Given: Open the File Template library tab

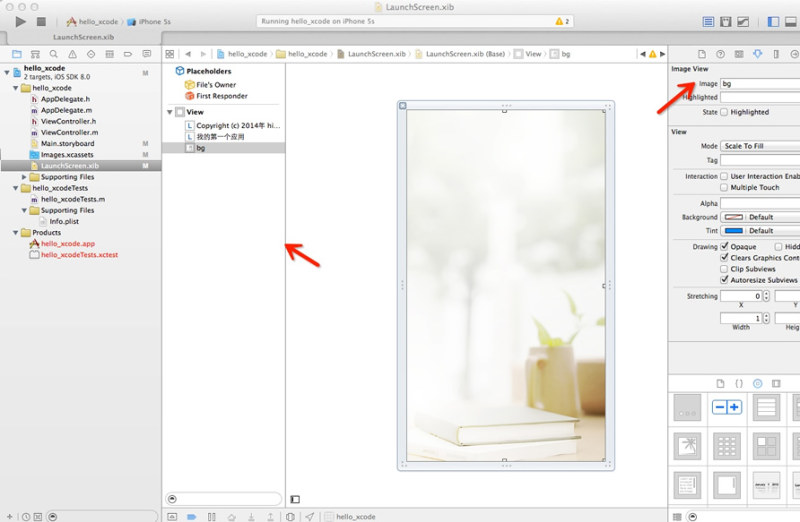Looking at the screenshot, I should tap(720, 383).
